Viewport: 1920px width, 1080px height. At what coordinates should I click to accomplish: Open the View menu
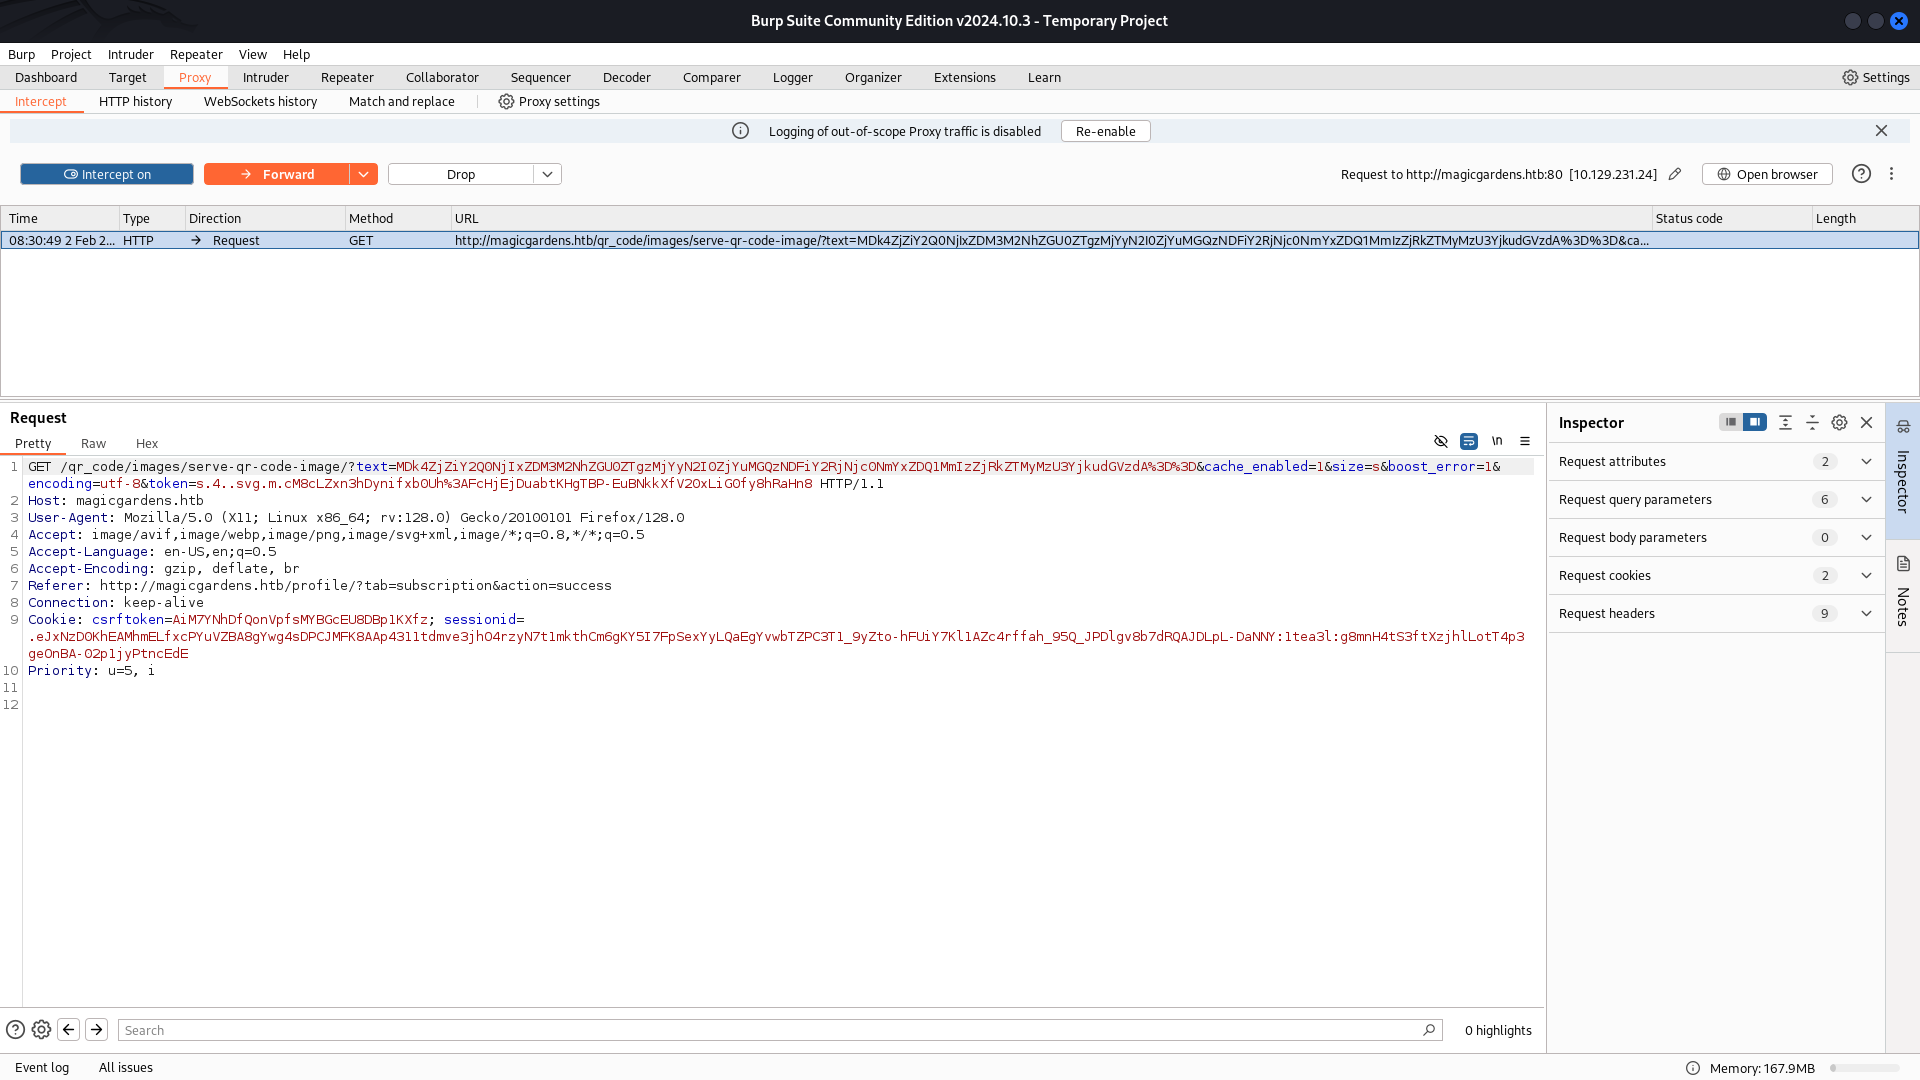[x=253, y=54]
